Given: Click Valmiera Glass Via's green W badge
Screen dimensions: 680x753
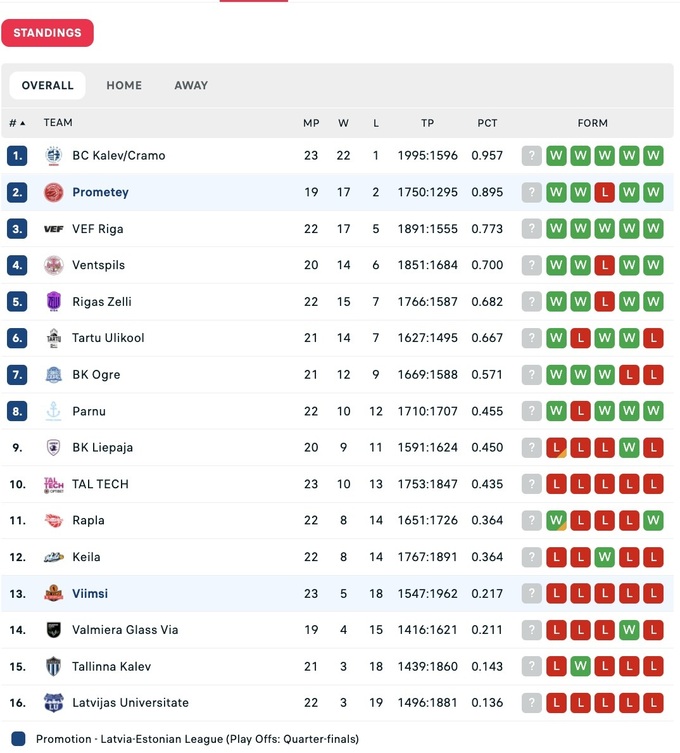Looking at the screenshot, I should pos(629,630).
